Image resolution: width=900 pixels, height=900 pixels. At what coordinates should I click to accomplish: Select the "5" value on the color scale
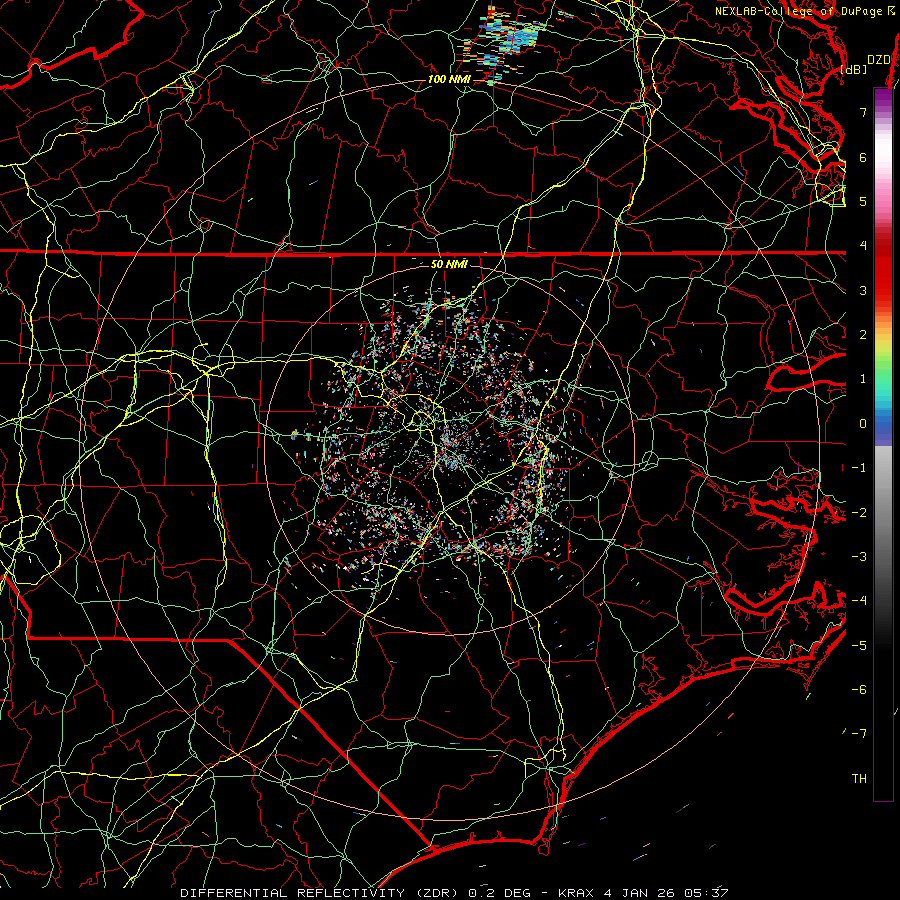point(863,201)
